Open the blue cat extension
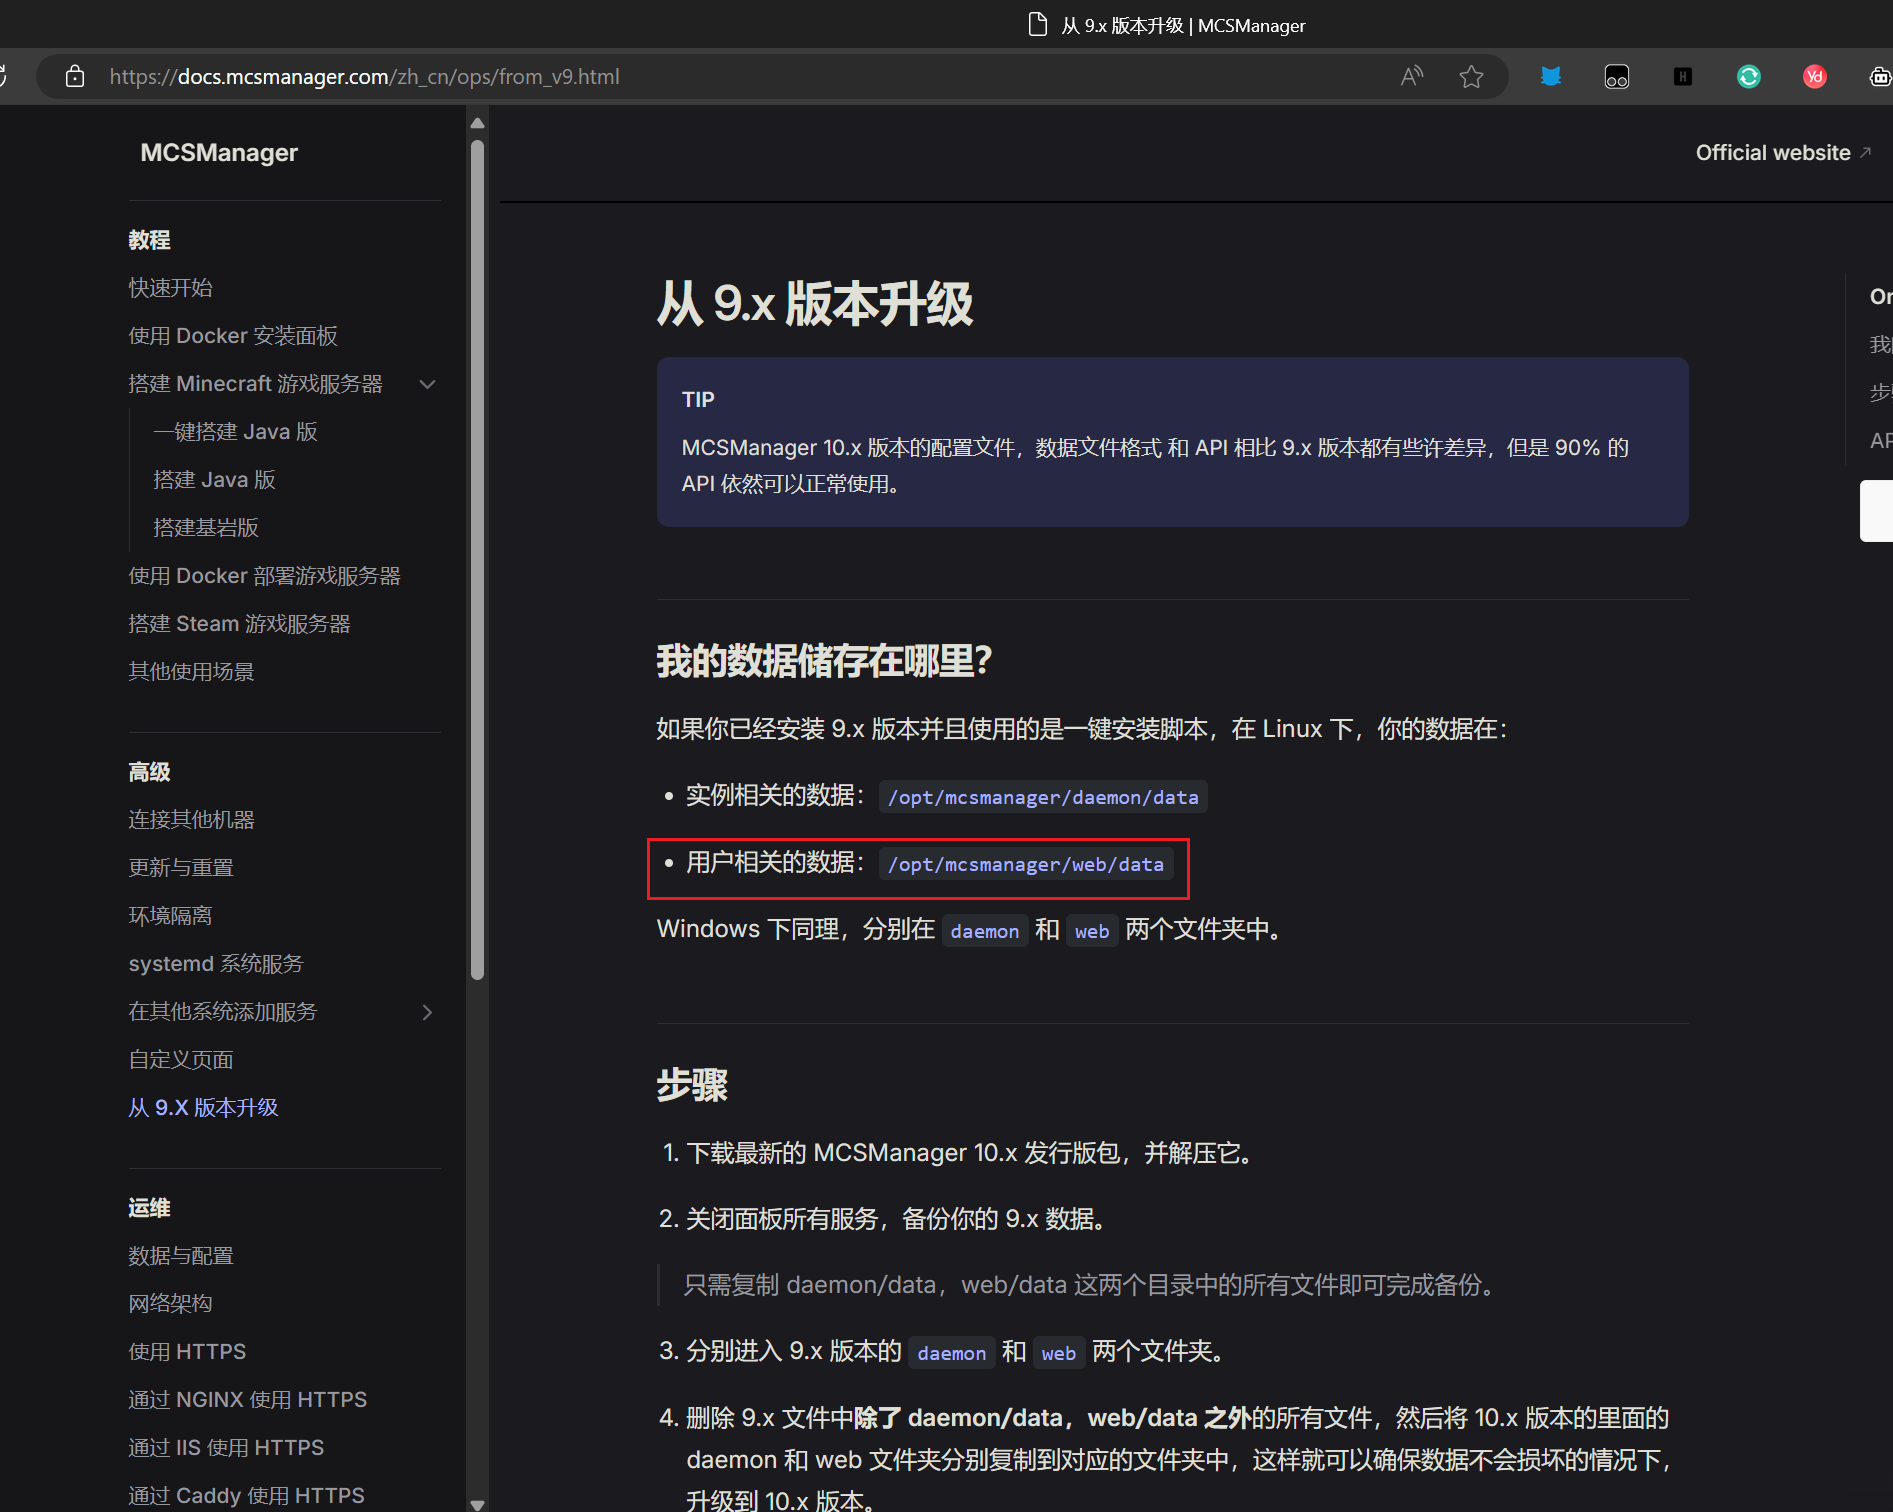The width and height of the screenshot is (1893, 1512). pyautogui.click(x=1550, y=76)
